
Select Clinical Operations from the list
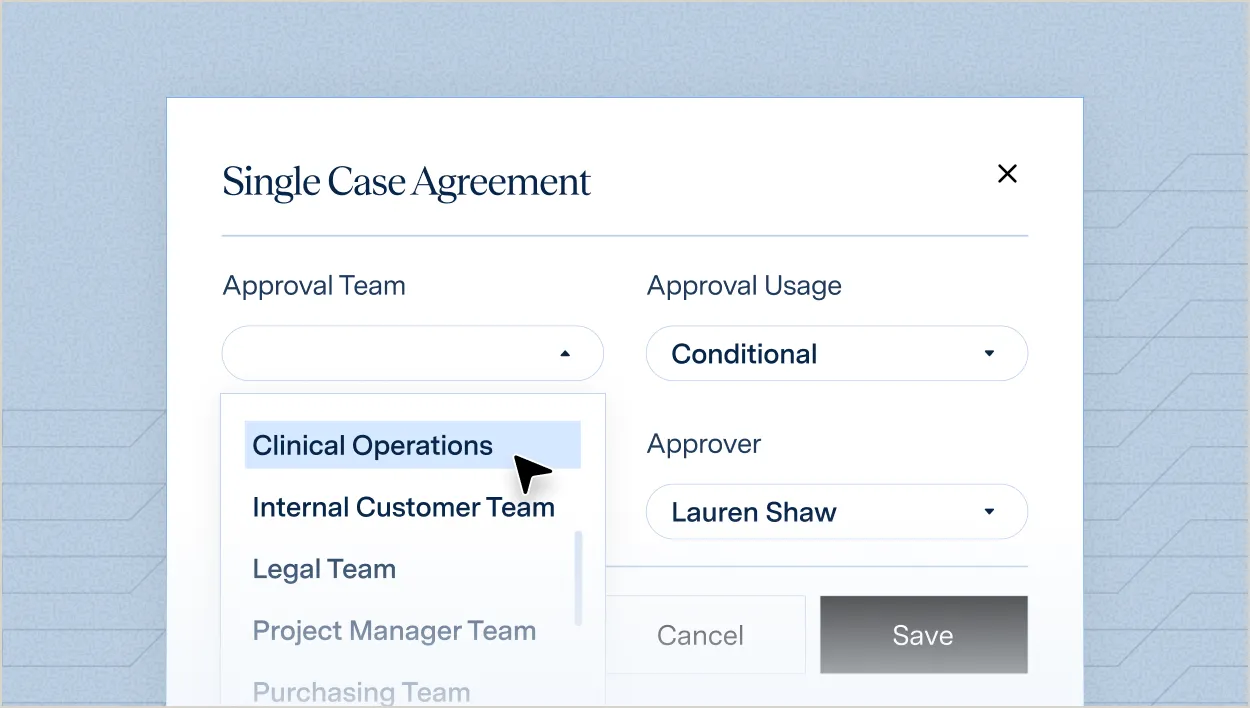pos(413,445)
